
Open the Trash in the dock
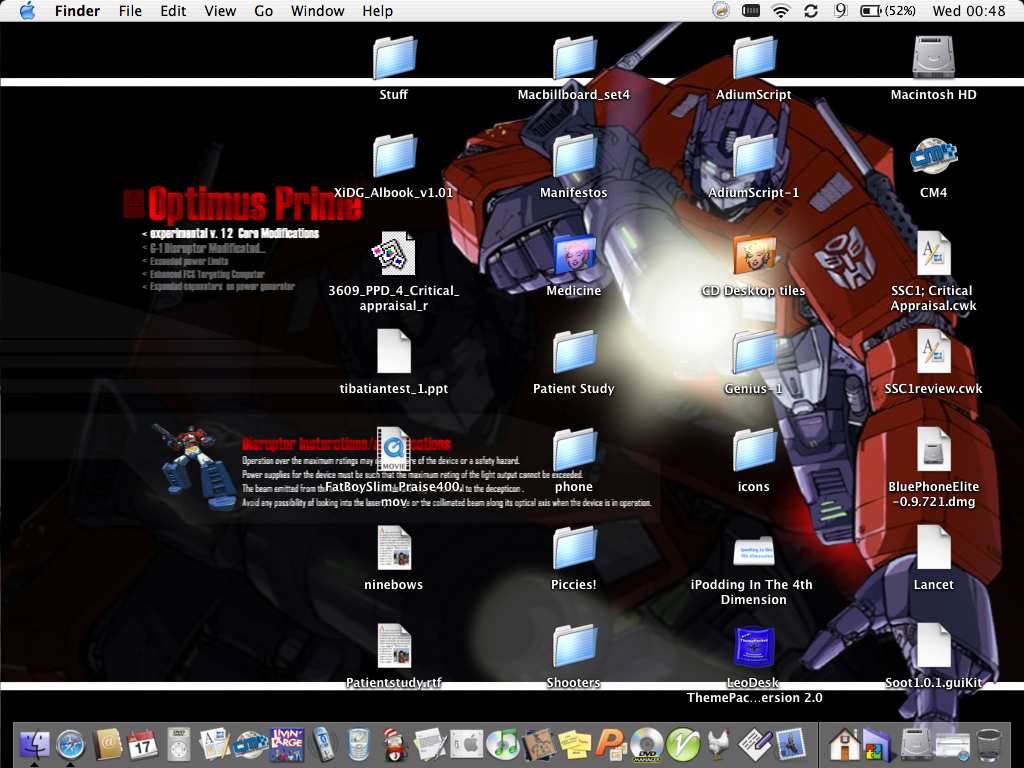(x=989, y=743)
